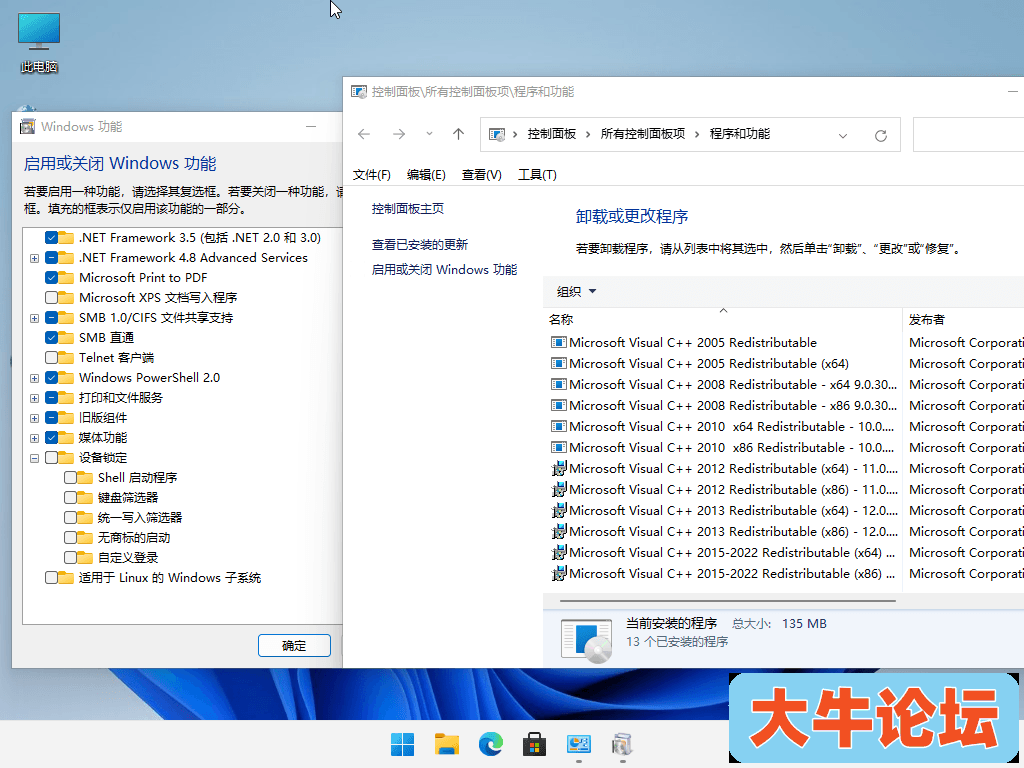Viewport: 1024px width, 768px height.
Task: Open Microsoft Edge from the taskbar
Action: click(x=490, y=744)
